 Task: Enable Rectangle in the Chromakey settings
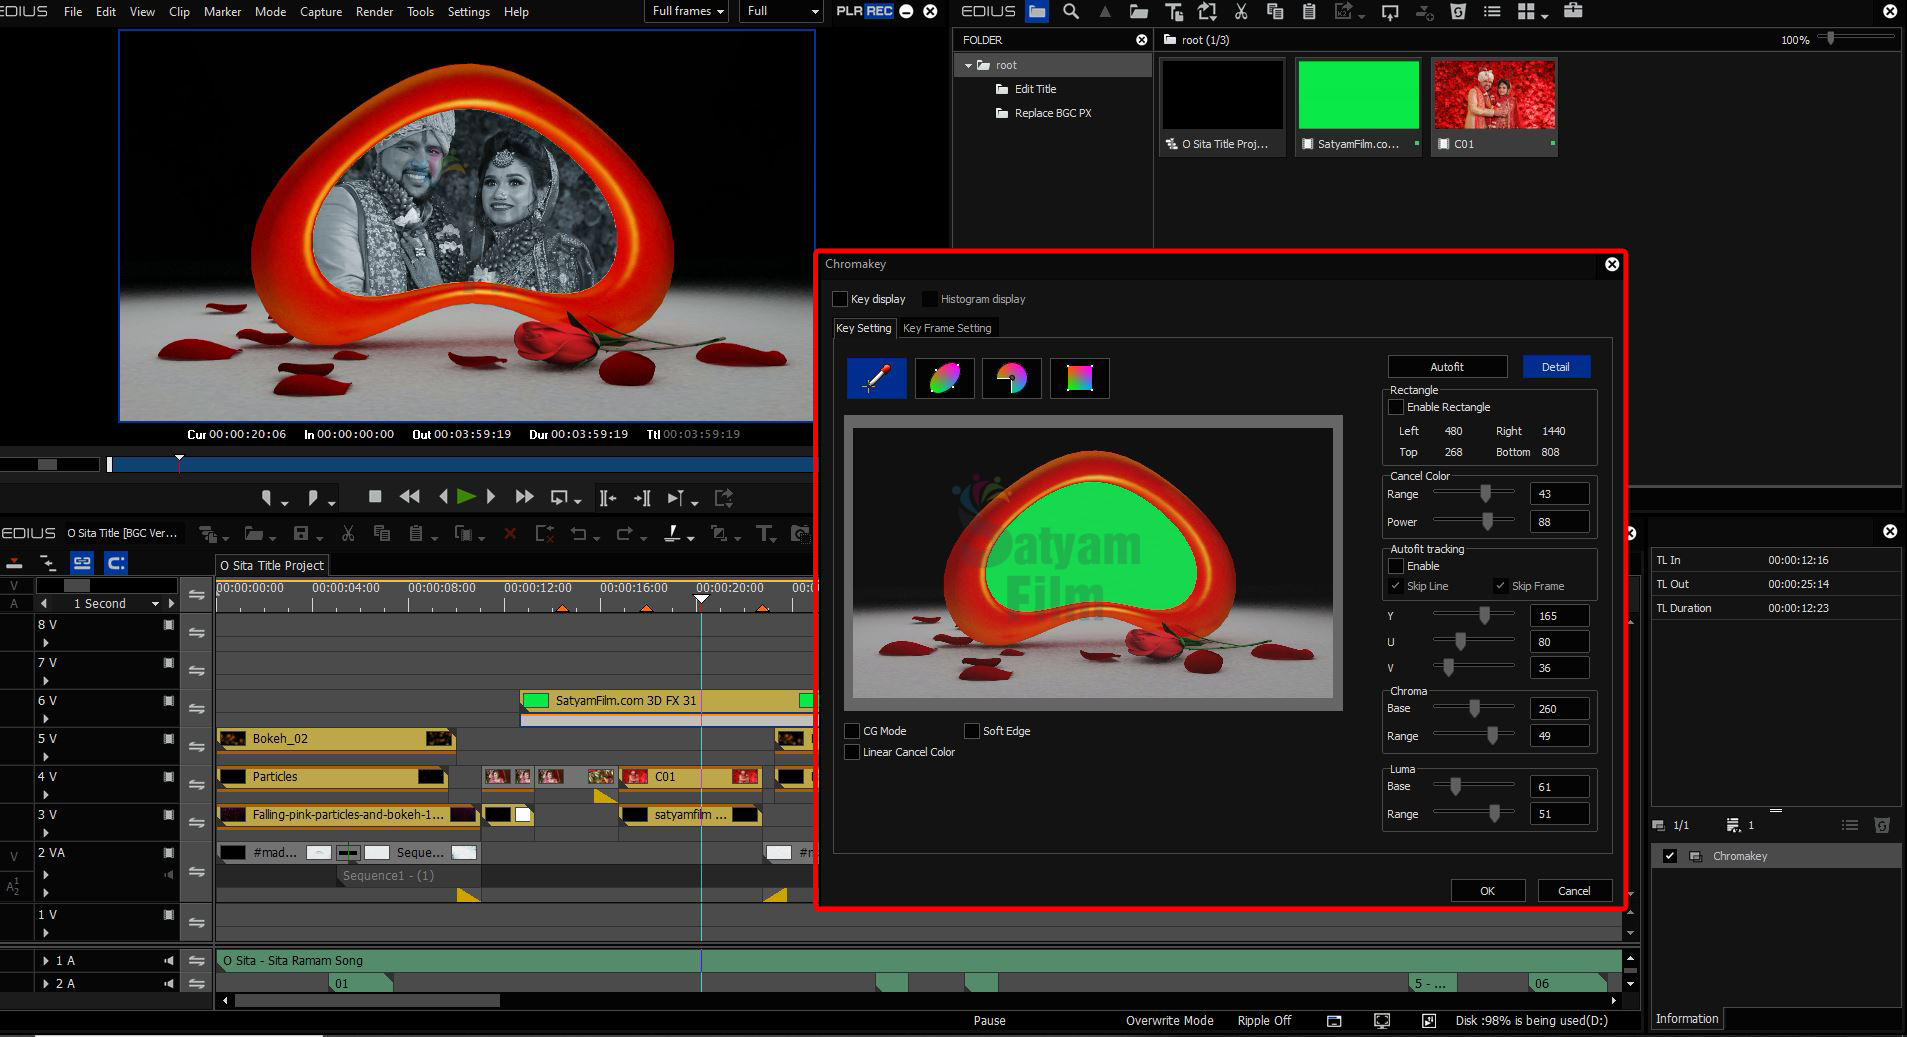click(x=1396, y=407)
